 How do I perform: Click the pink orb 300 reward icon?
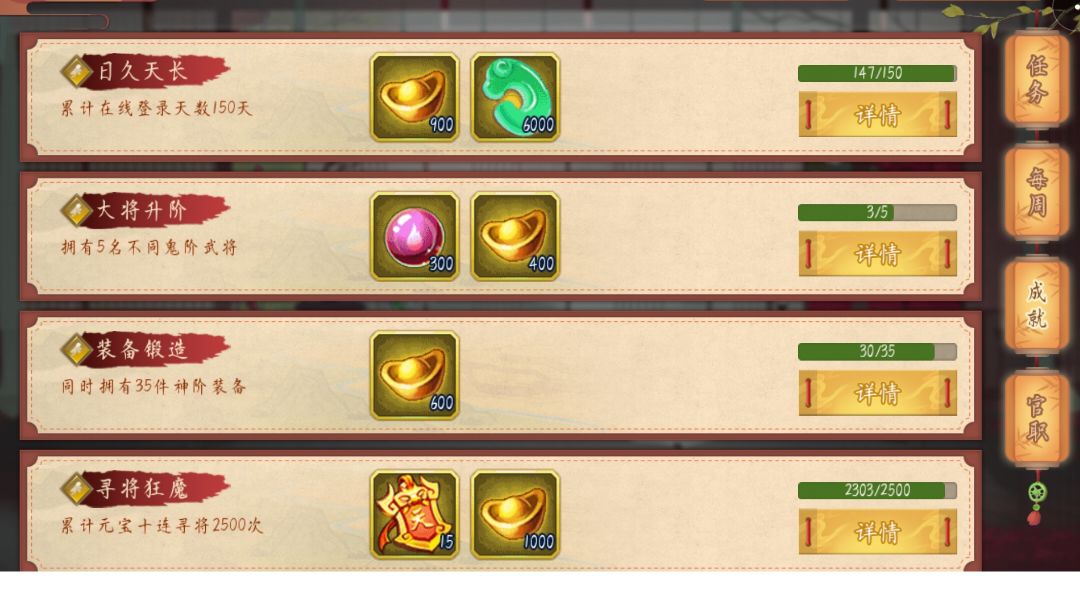click(x=415, y=236)
